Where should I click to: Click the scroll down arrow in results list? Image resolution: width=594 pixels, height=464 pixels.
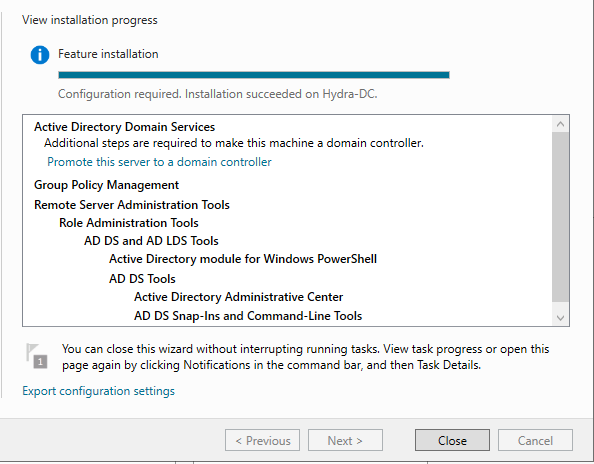click(561, 318)
